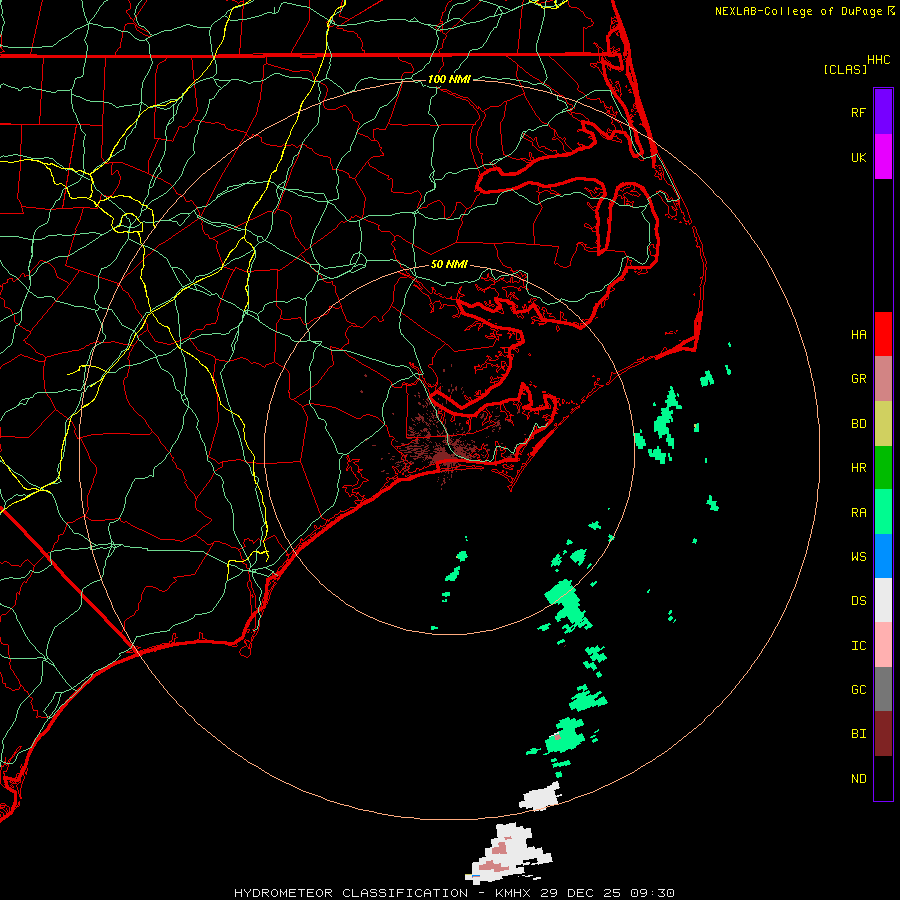Click the HA red legend swatch
Screen dimensions: 900x900
coord(883,334)
